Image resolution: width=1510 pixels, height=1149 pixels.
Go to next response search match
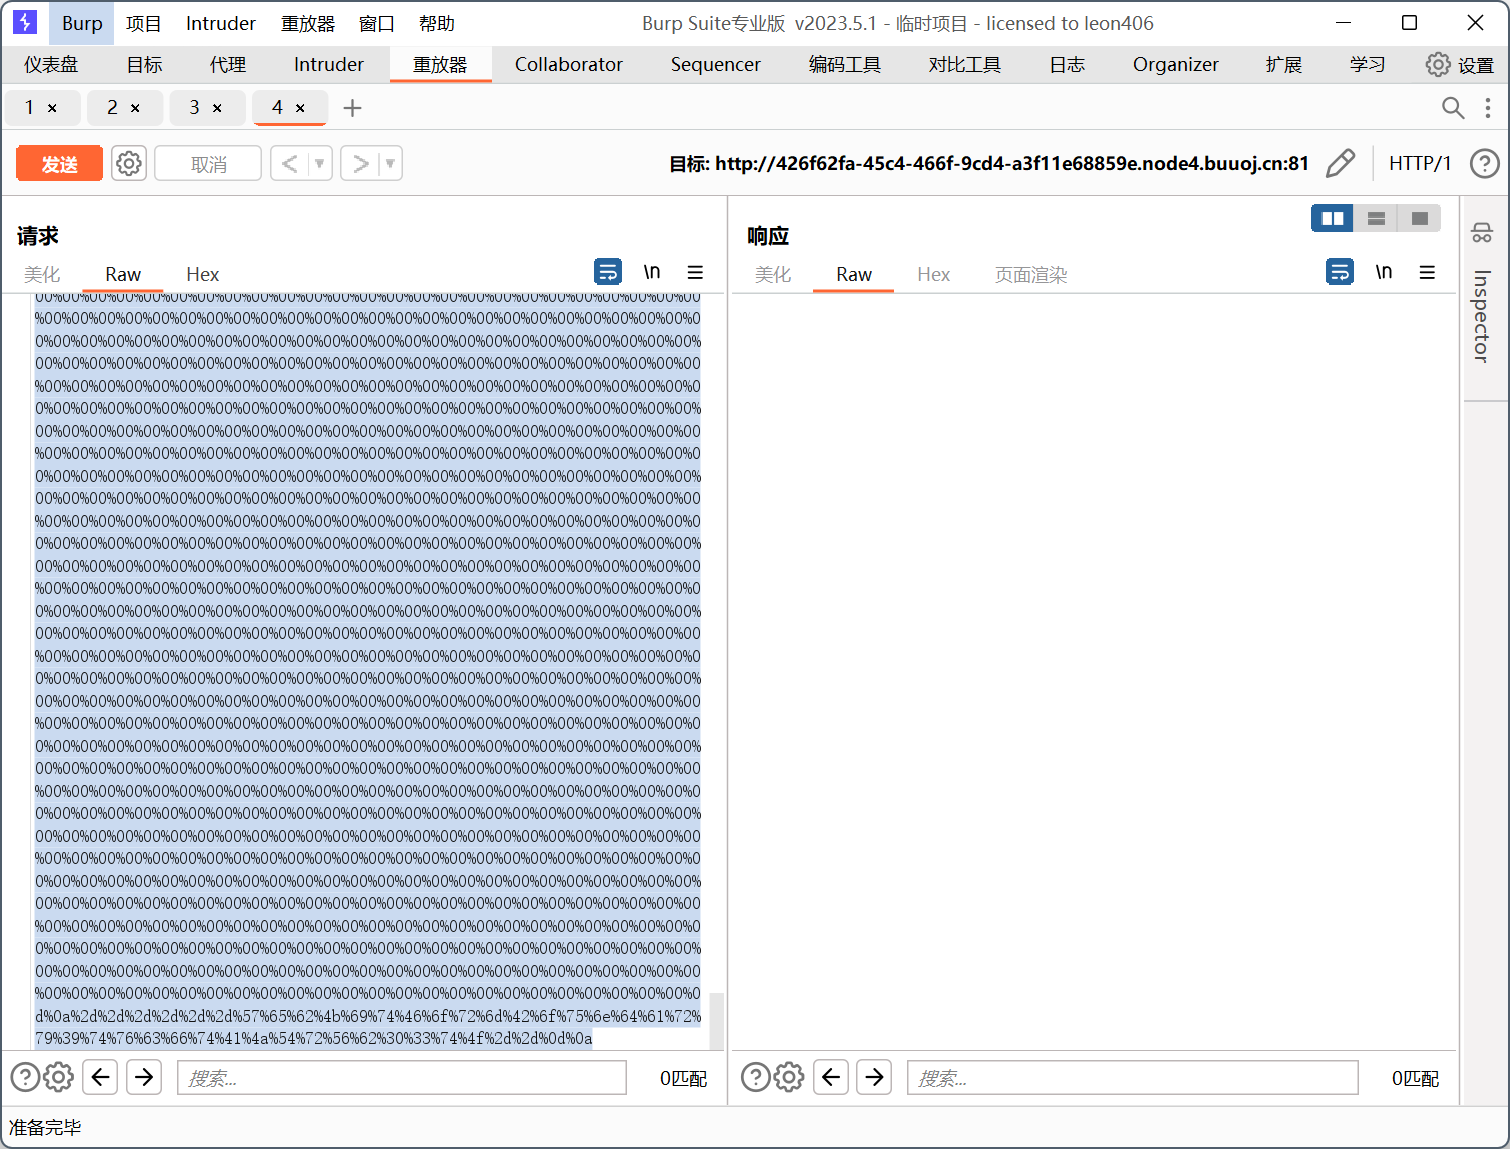pos(875,1077)
